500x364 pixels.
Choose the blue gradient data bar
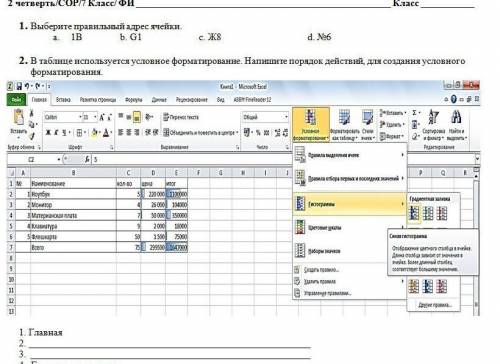click(414, 213)
